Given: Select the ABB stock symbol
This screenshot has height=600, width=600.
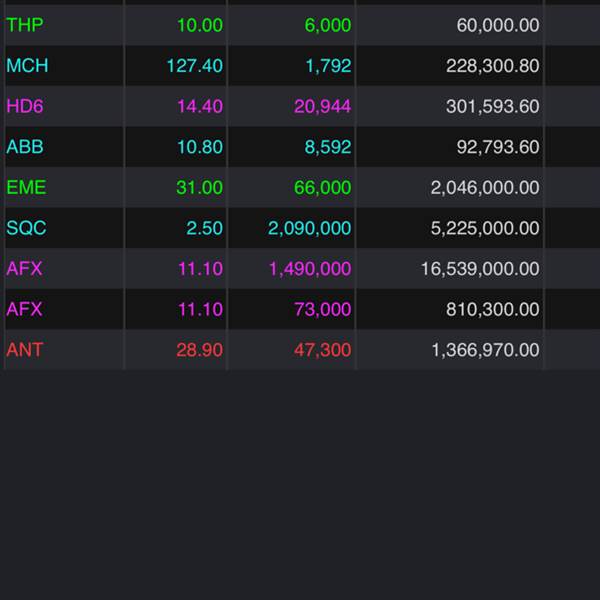Looking at the screenshot, I should (x=25, y=147).
